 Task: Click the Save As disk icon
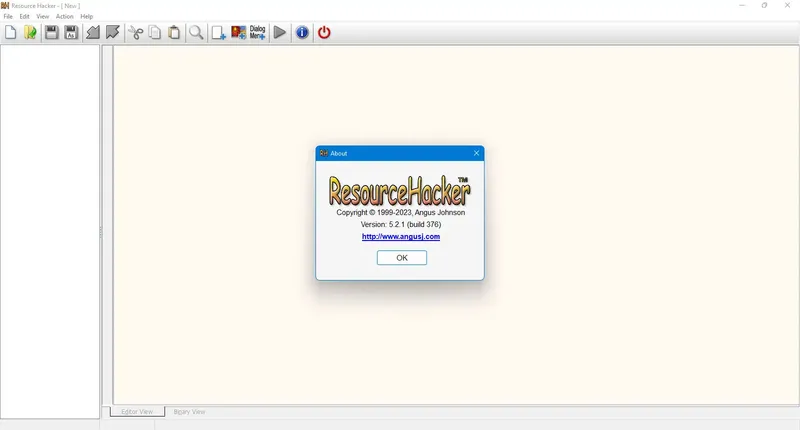coord(71,33)
